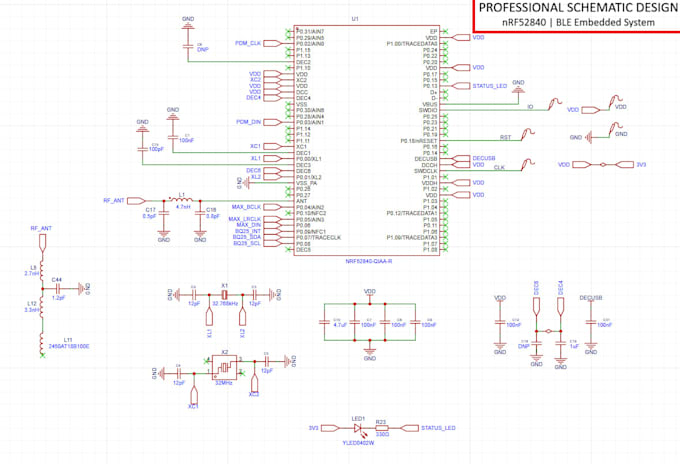The image size is (680, 464).
Task: Select the IO test point probe
Action: [x=554, y=104]
